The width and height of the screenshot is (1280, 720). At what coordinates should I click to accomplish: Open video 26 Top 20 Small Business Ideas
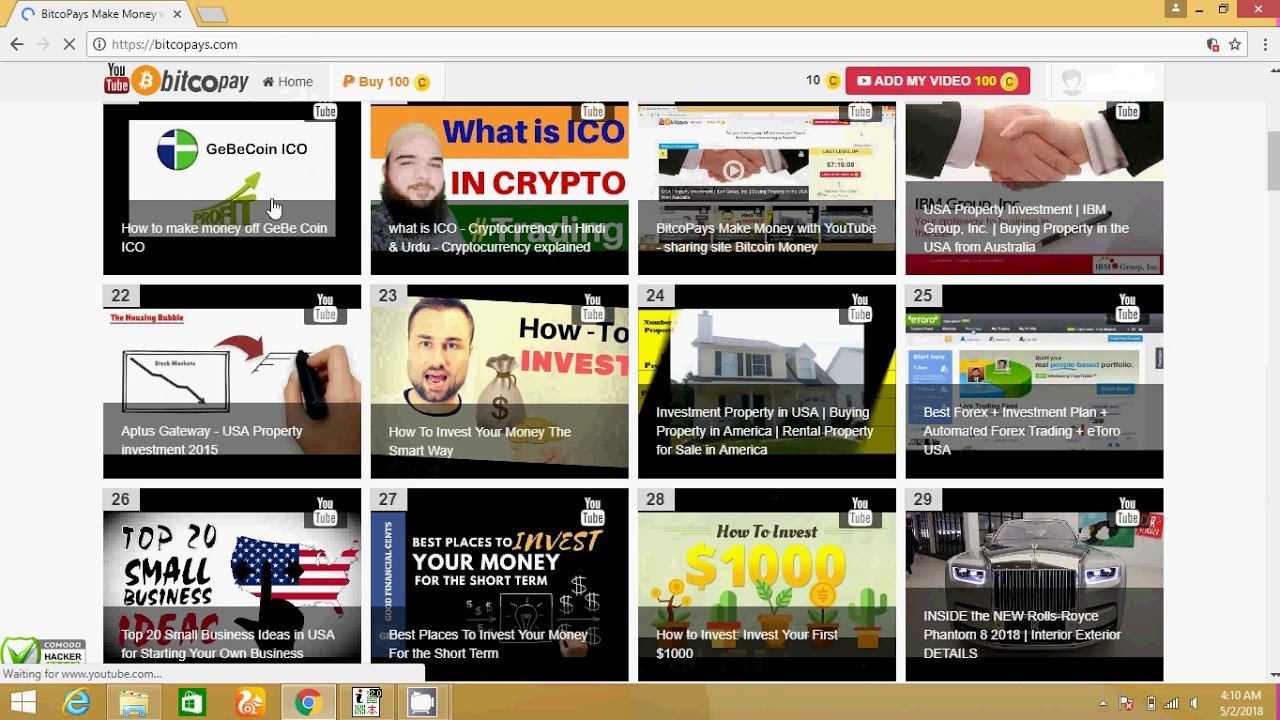[x=232, y=585]
